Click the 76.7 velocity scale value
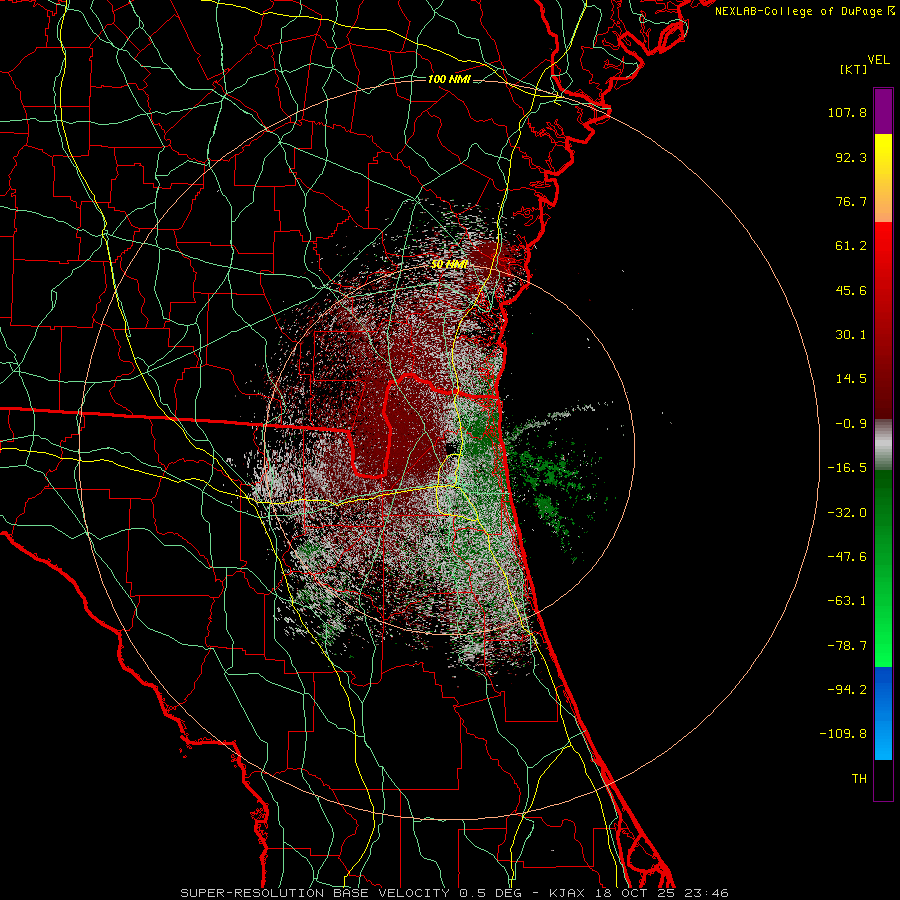 tap(851, 201)
